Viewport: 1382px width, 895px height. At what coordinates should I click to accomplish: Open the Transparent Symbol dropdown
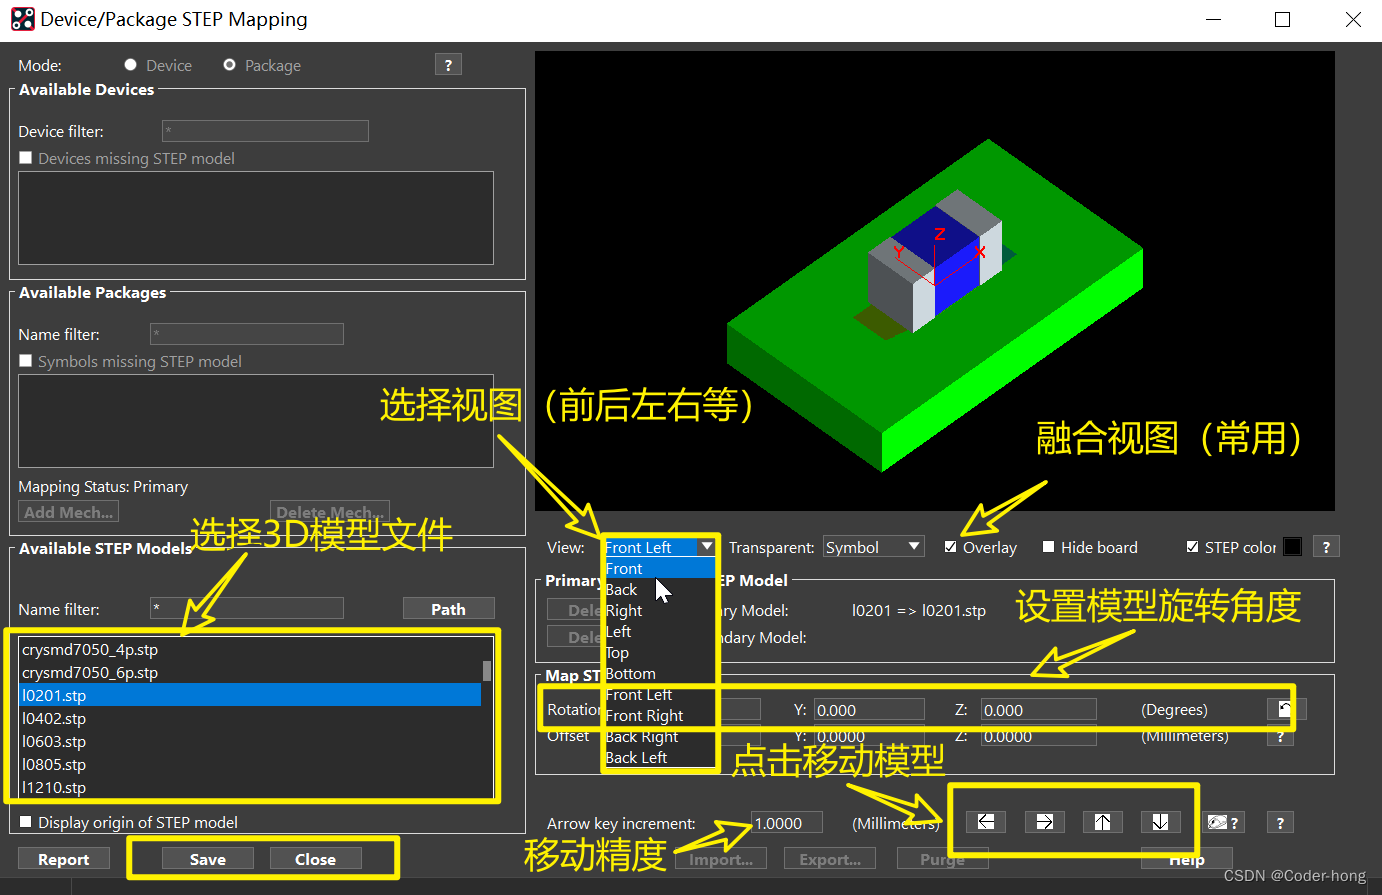point(872,546)
